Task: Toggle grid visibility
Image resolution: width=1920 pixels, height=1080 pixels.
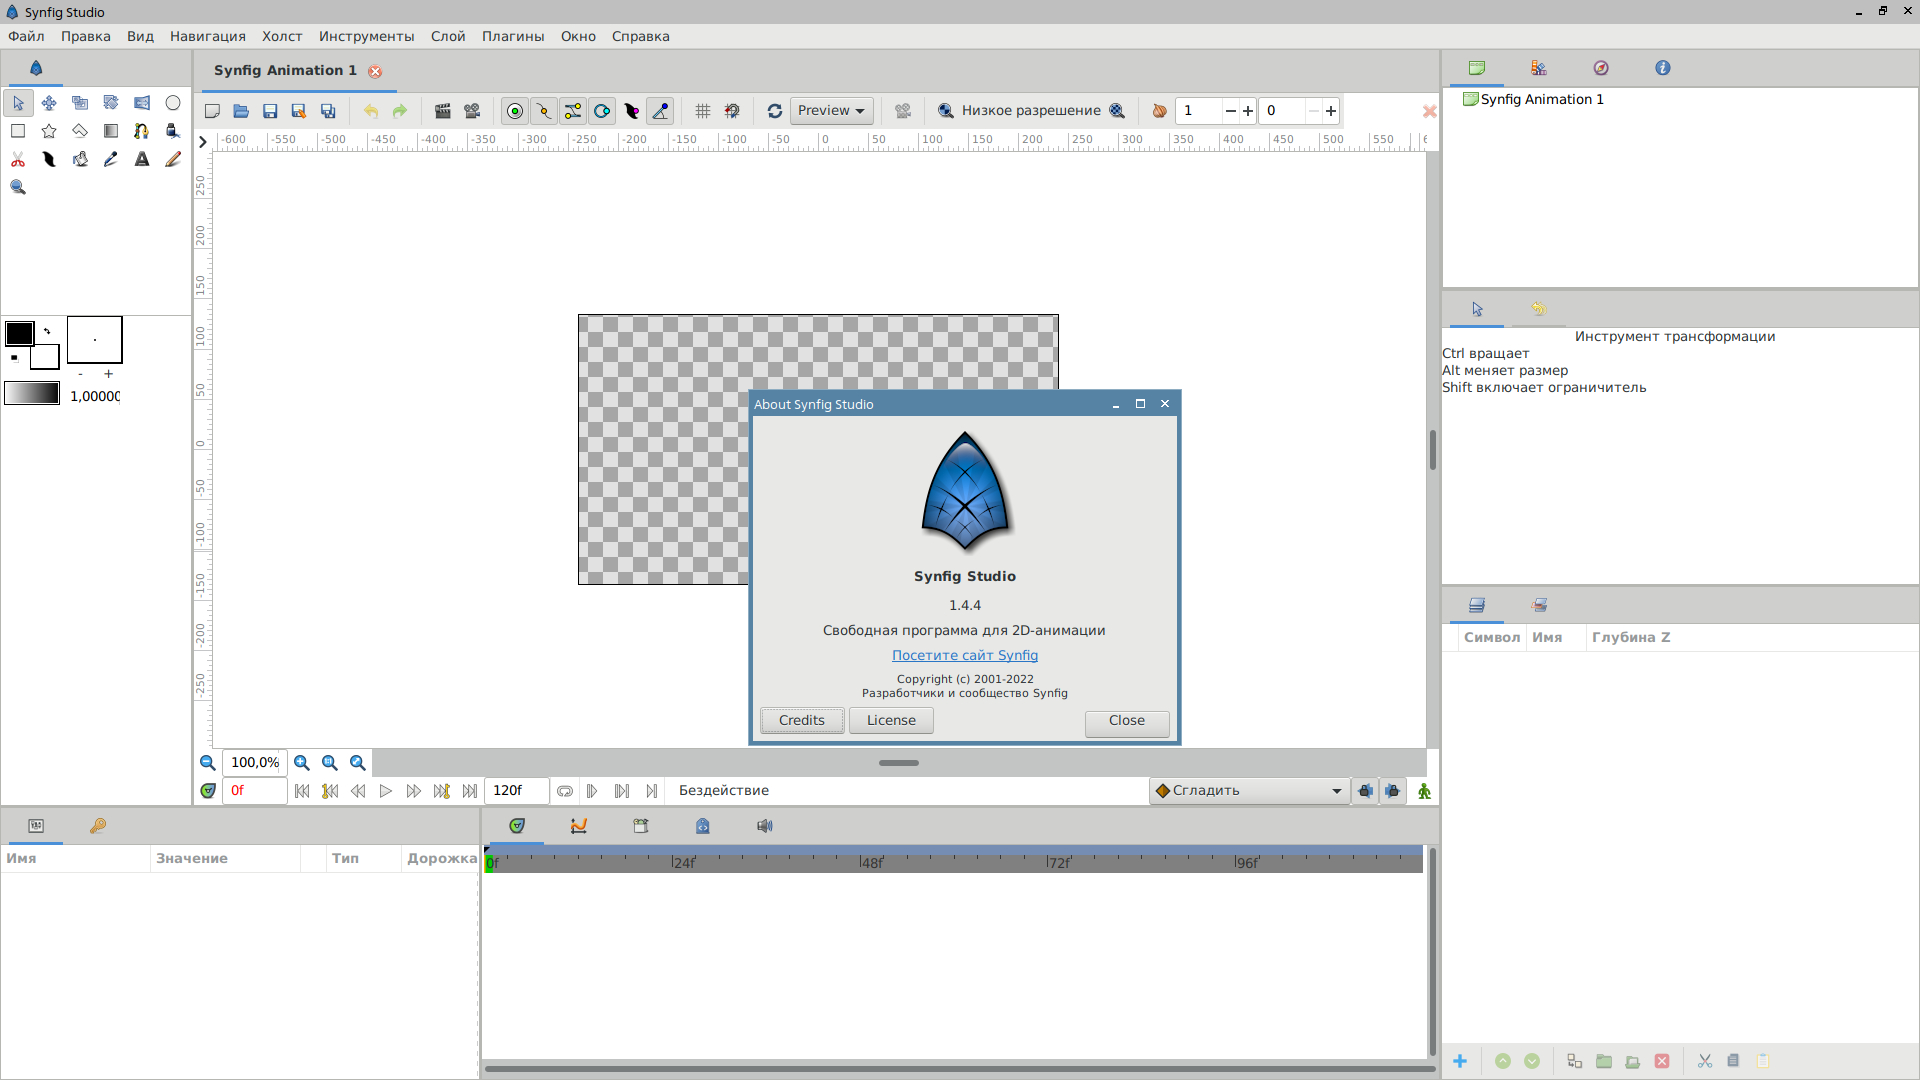Action: [x=703, y=111]
